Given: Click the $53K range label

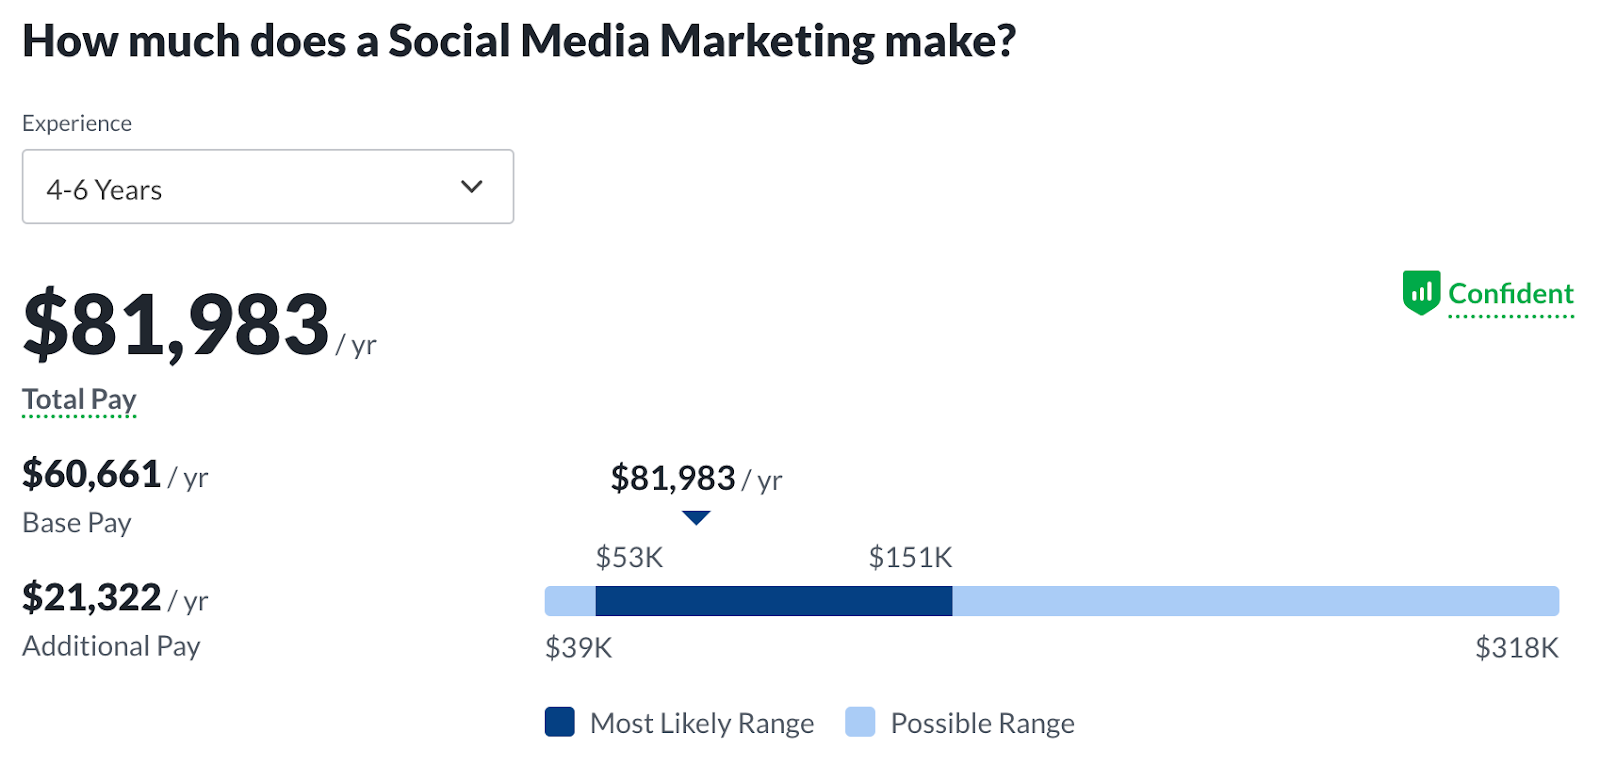Looking at the screenshot, I should 629,557.
